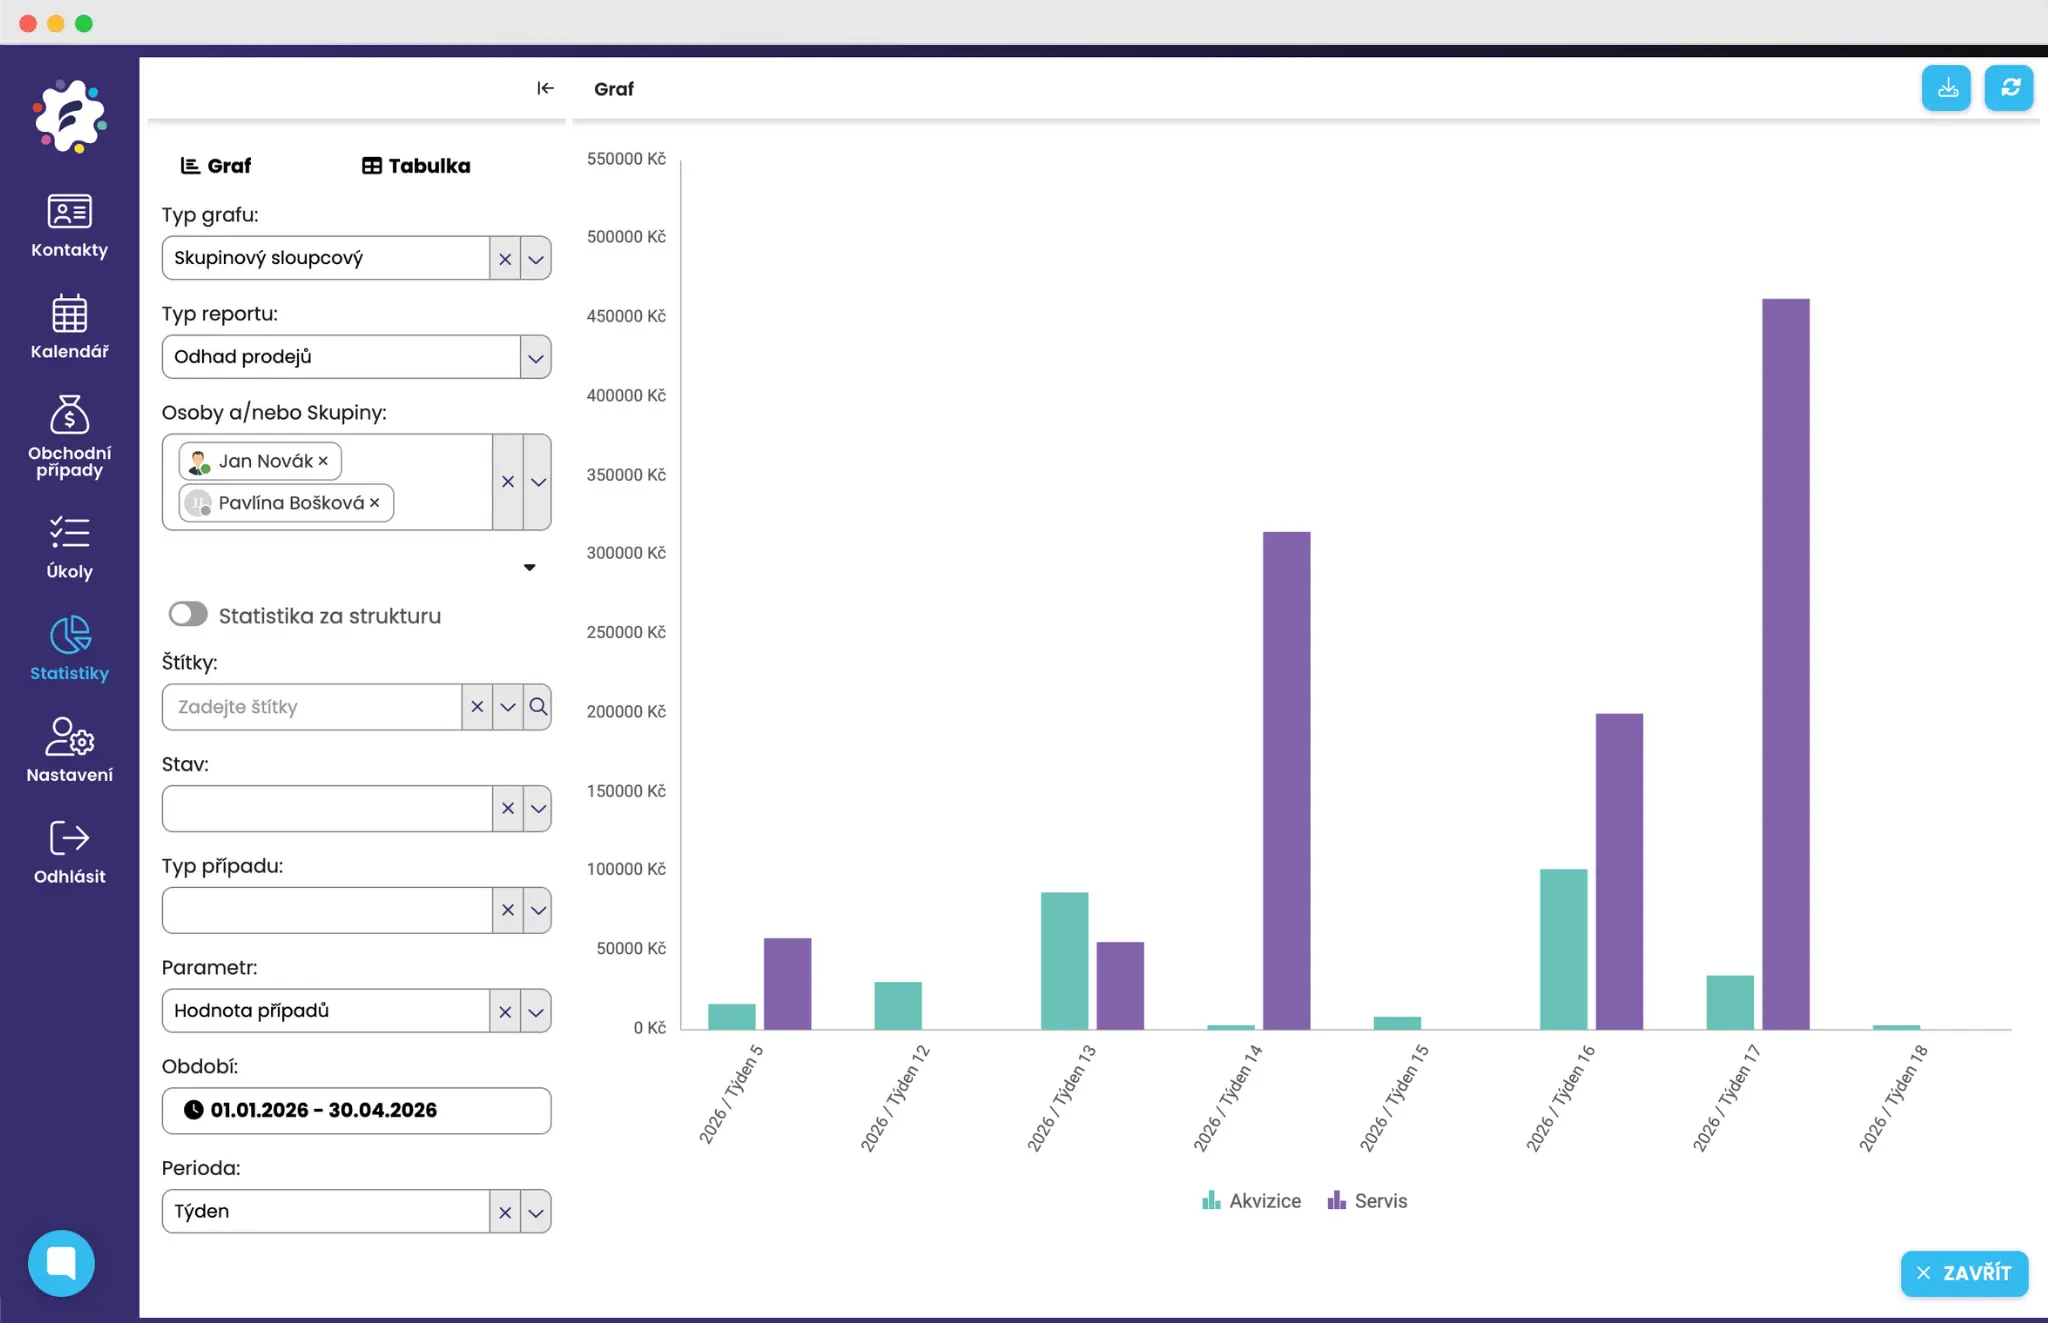Toggle Statistika za strukturu switch
The width and height of the screenshot is (2048, 1323).
coord(188,615)
